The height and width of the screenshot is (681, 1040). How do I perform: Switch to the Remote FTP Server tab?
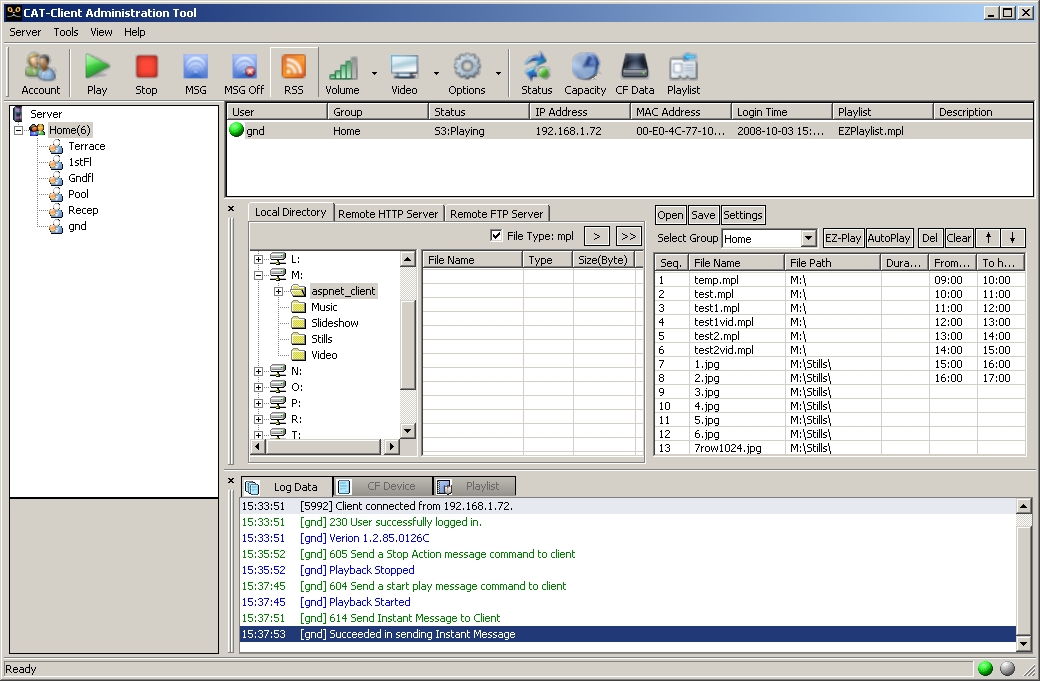[496, 213]
